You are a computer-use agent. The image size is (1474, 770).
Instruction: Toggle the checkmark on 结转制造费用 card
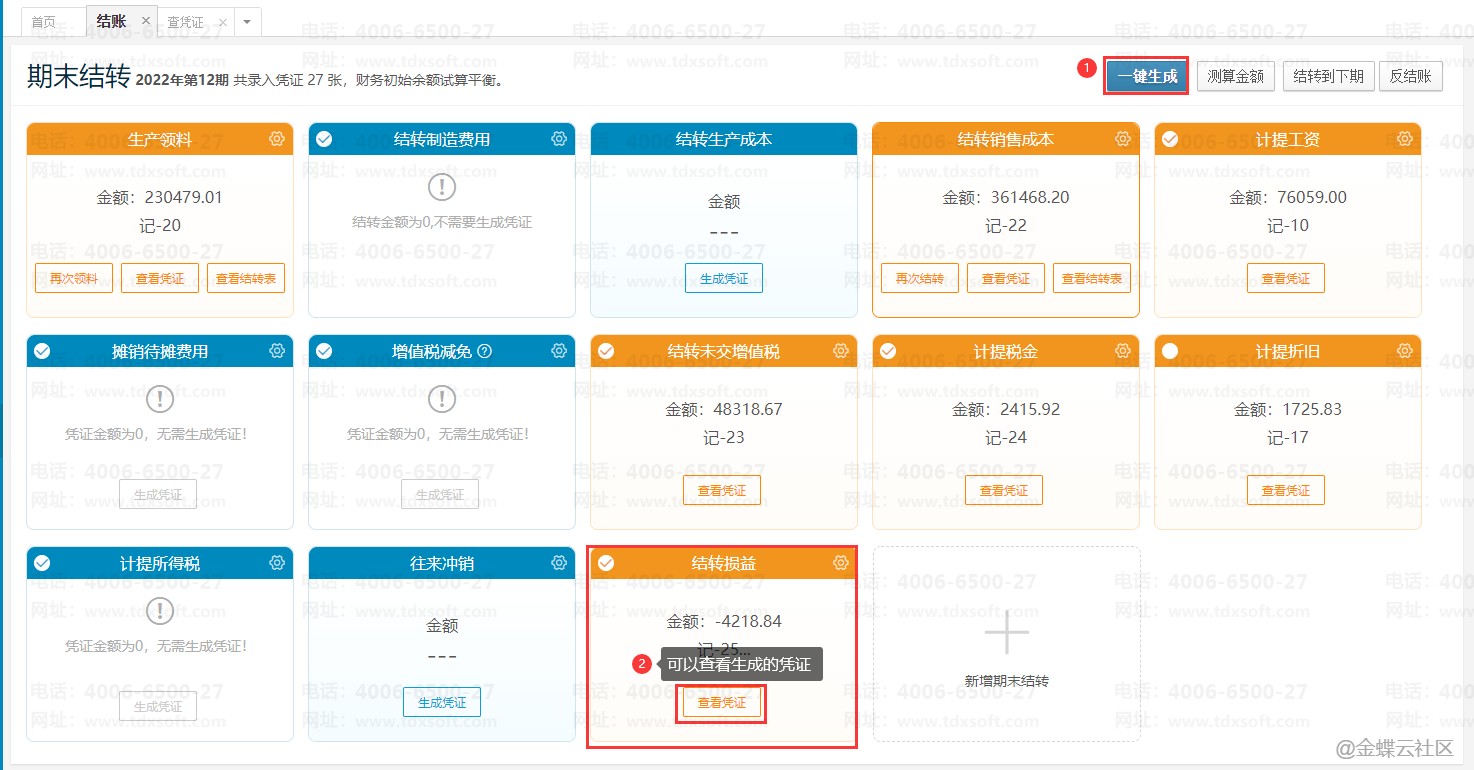pyautogui.click(x=324, y=139)
